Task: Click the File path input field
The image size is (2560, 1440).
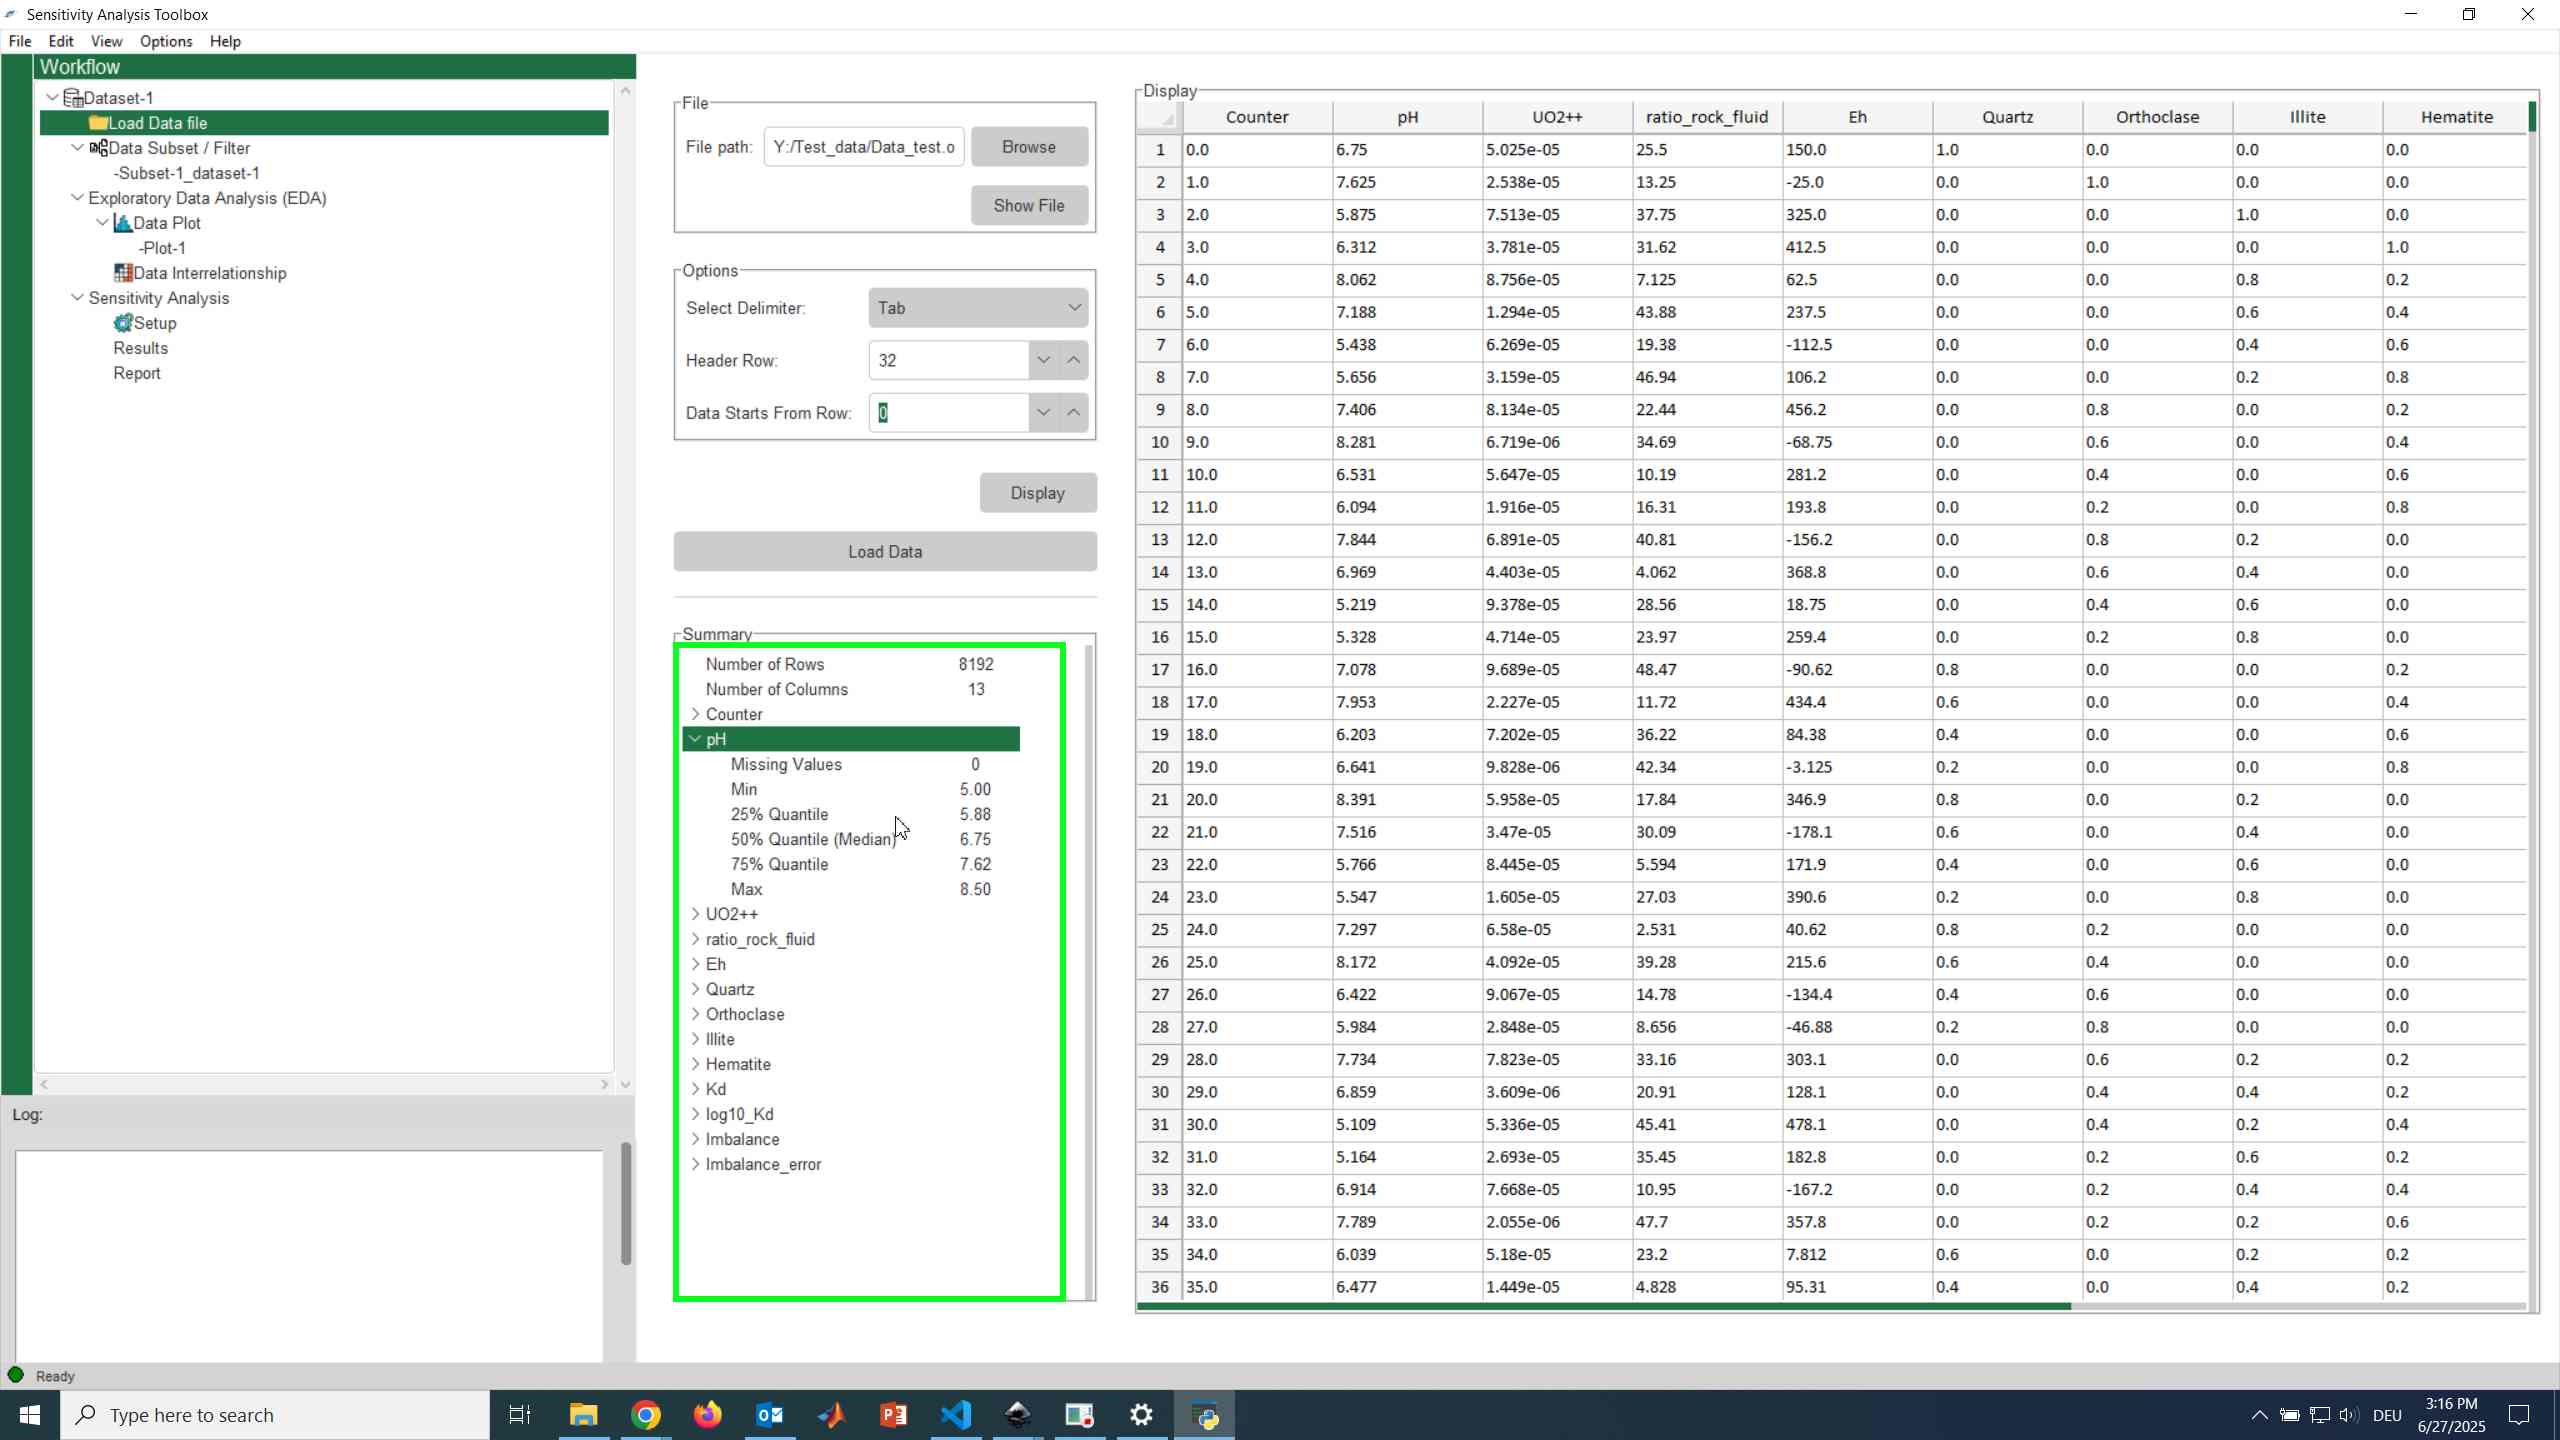Action: tap(864, 147)
